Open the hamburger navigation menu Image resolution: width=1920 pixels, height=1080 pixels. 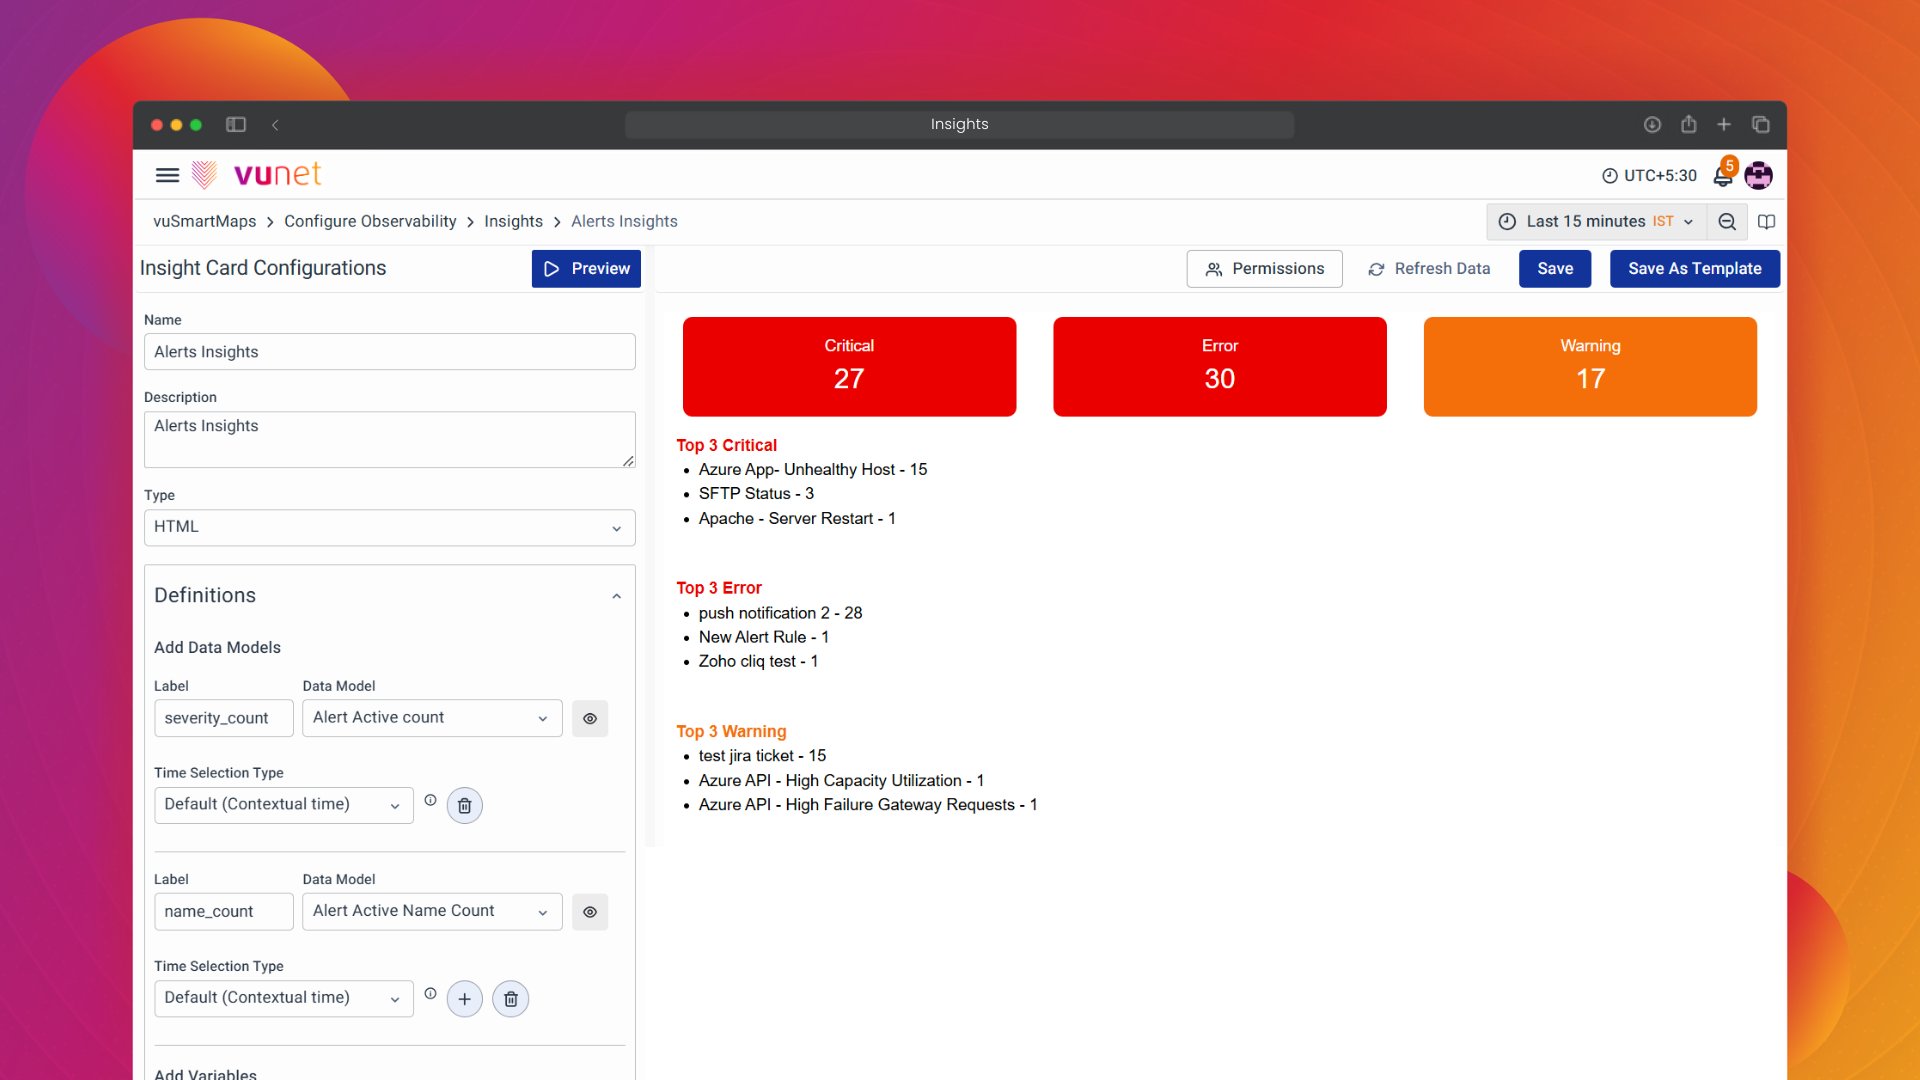point(167,175)
